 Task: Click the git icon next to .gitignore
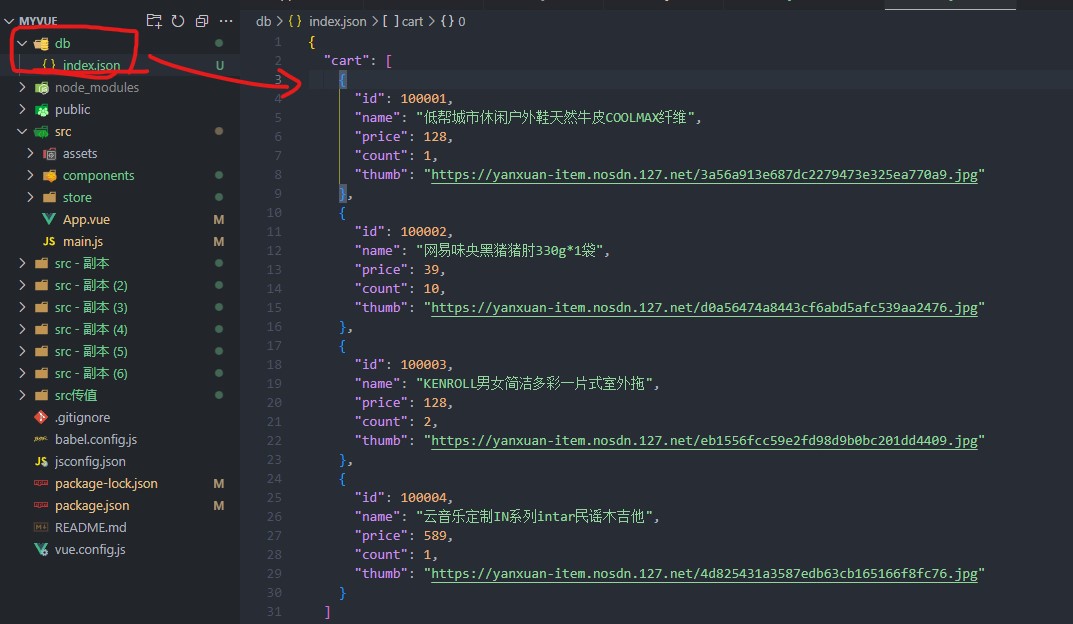pos(41,417)
